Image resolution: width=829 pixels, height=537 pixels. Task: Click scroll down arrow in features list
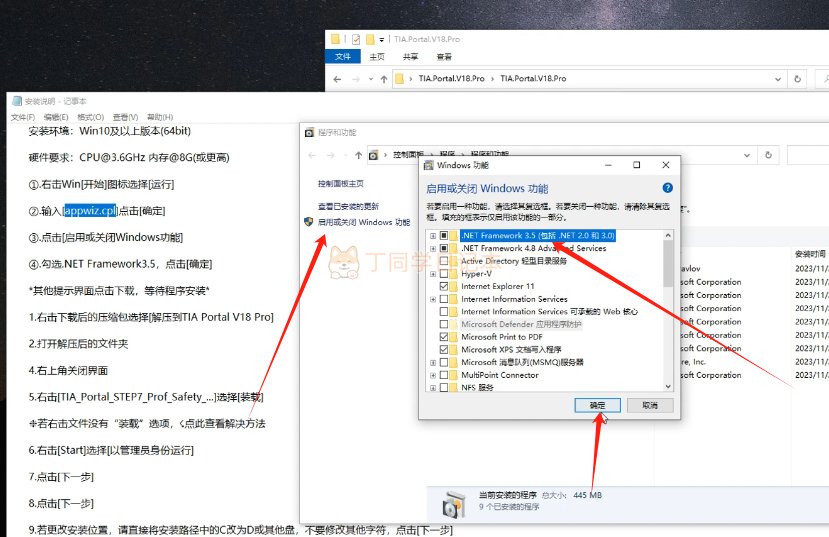tap(668, 386)
